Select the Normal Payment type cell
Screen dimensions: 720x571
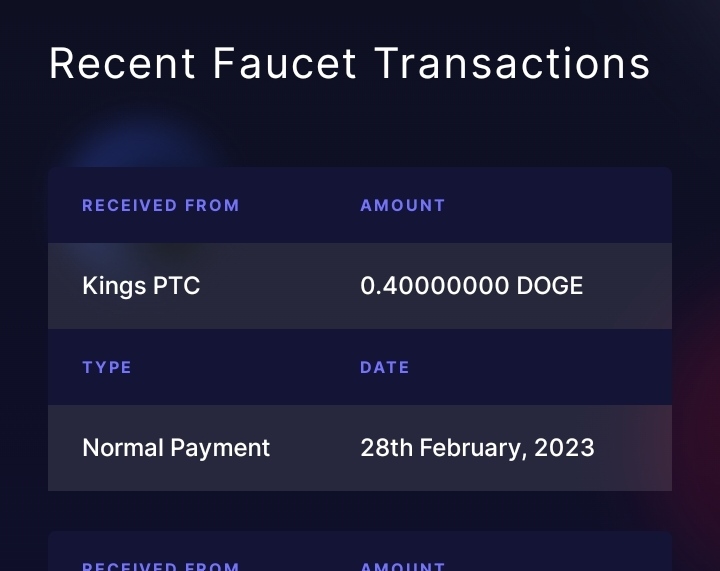tap(176, 448)
